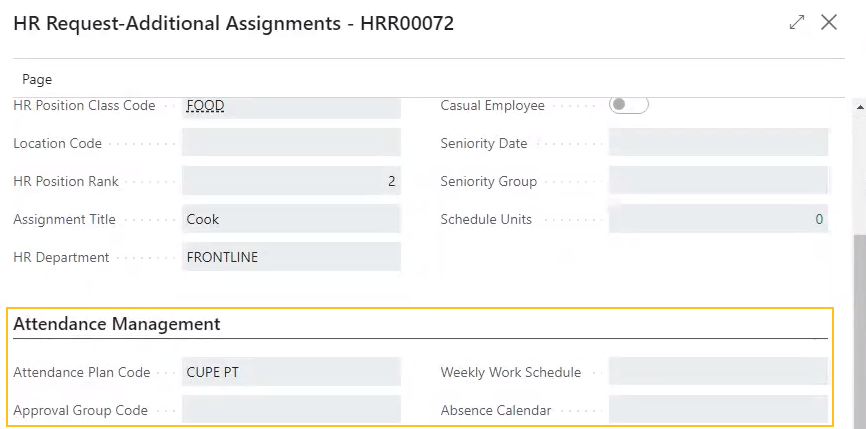The width and height of the screenshot is (866, 429).
Task: Select the Location Code field
Action: [291, 143]
